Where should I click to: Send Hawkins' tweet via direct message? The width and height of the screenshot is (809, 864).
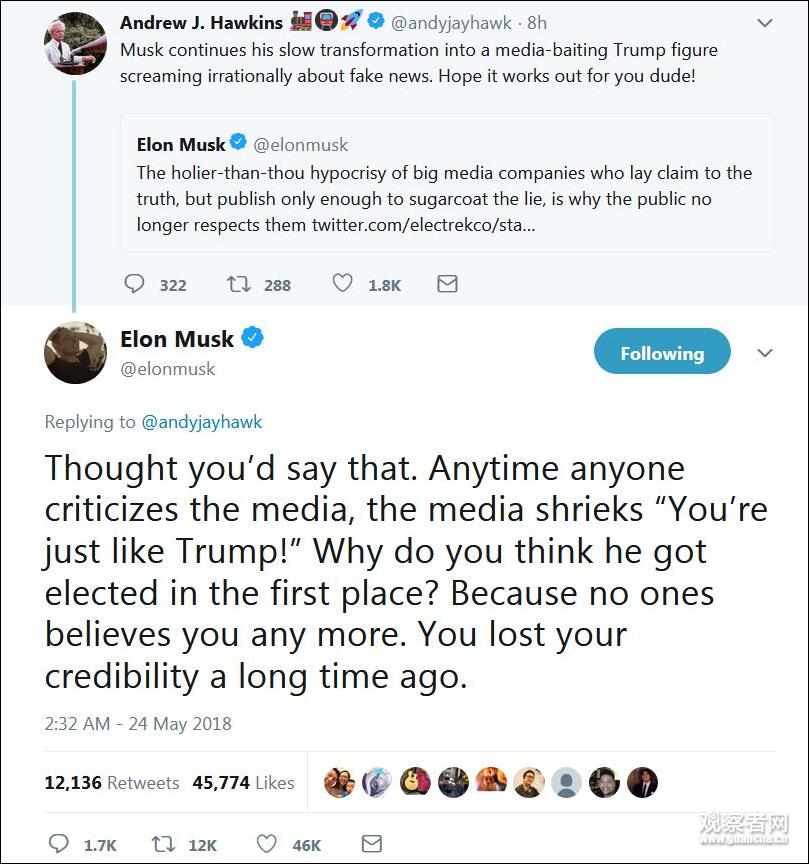pos(448,284)
